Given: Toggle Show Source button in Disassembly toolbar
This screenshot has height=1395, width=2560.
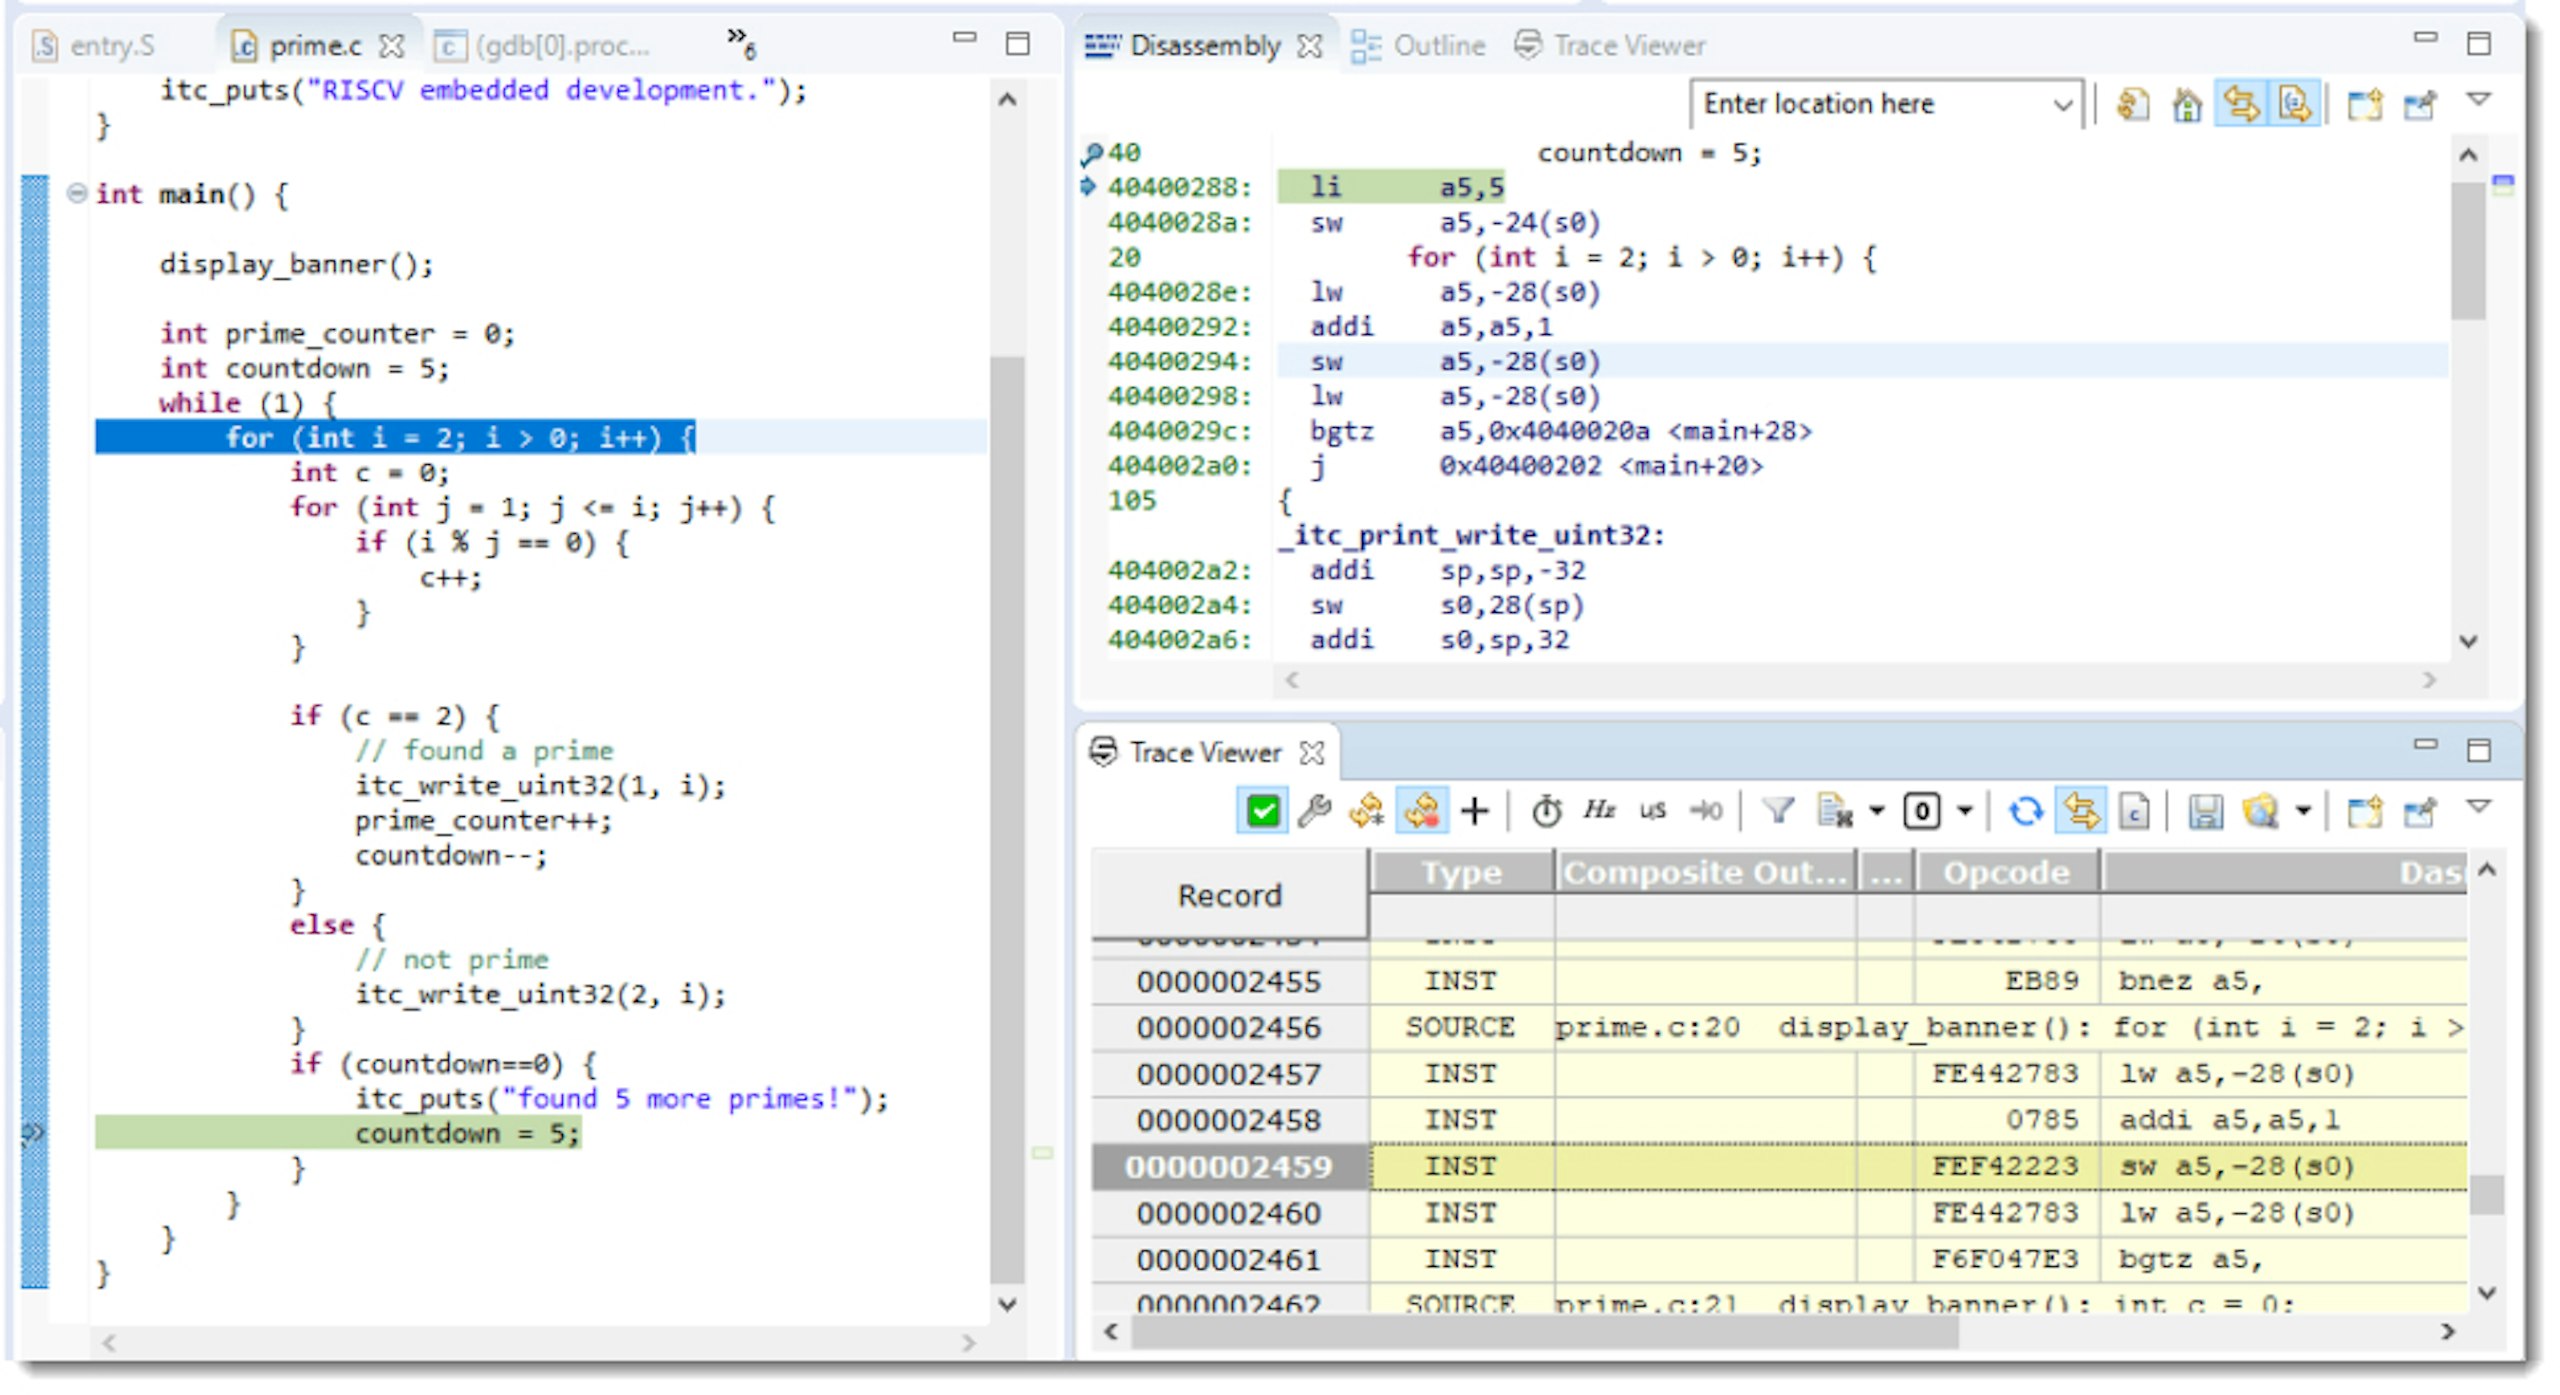Looking at the screenshot, I should 2294,104.
